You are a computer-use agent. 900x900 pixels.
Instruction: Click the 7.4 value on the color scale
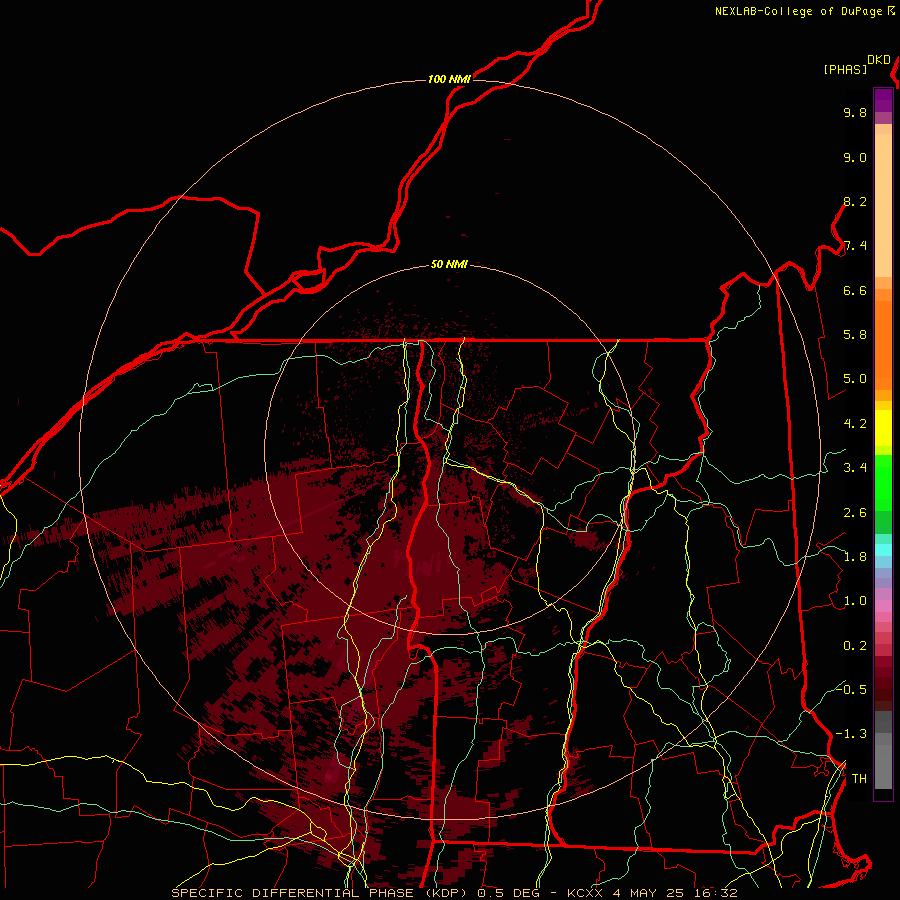pyautogui.click(x=855, y=246)
